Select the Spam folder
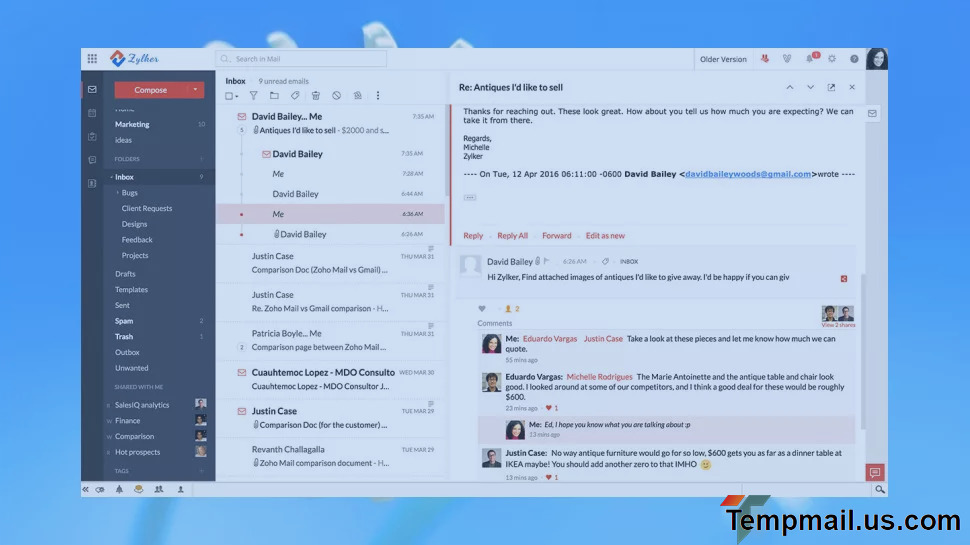The image size is (970, 545). point(124,321)
